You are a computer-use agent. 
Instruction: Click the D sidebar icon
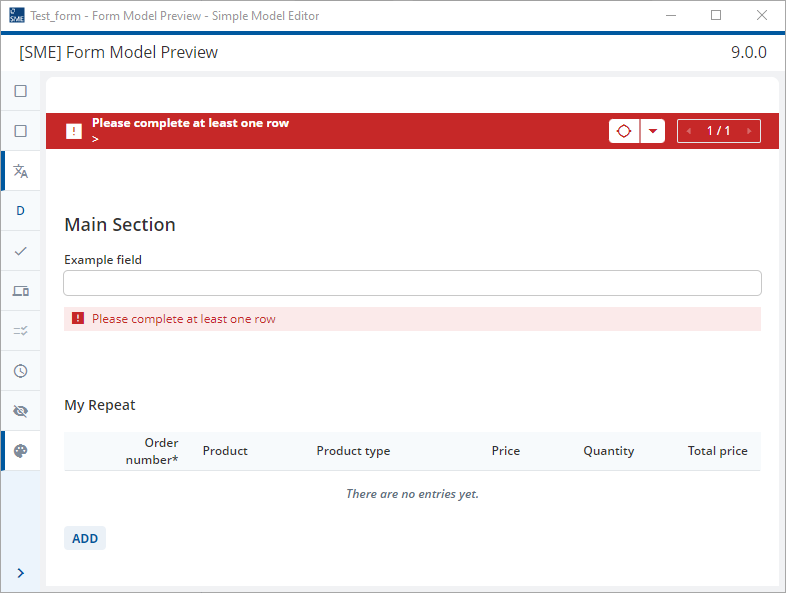pos(21,211)
